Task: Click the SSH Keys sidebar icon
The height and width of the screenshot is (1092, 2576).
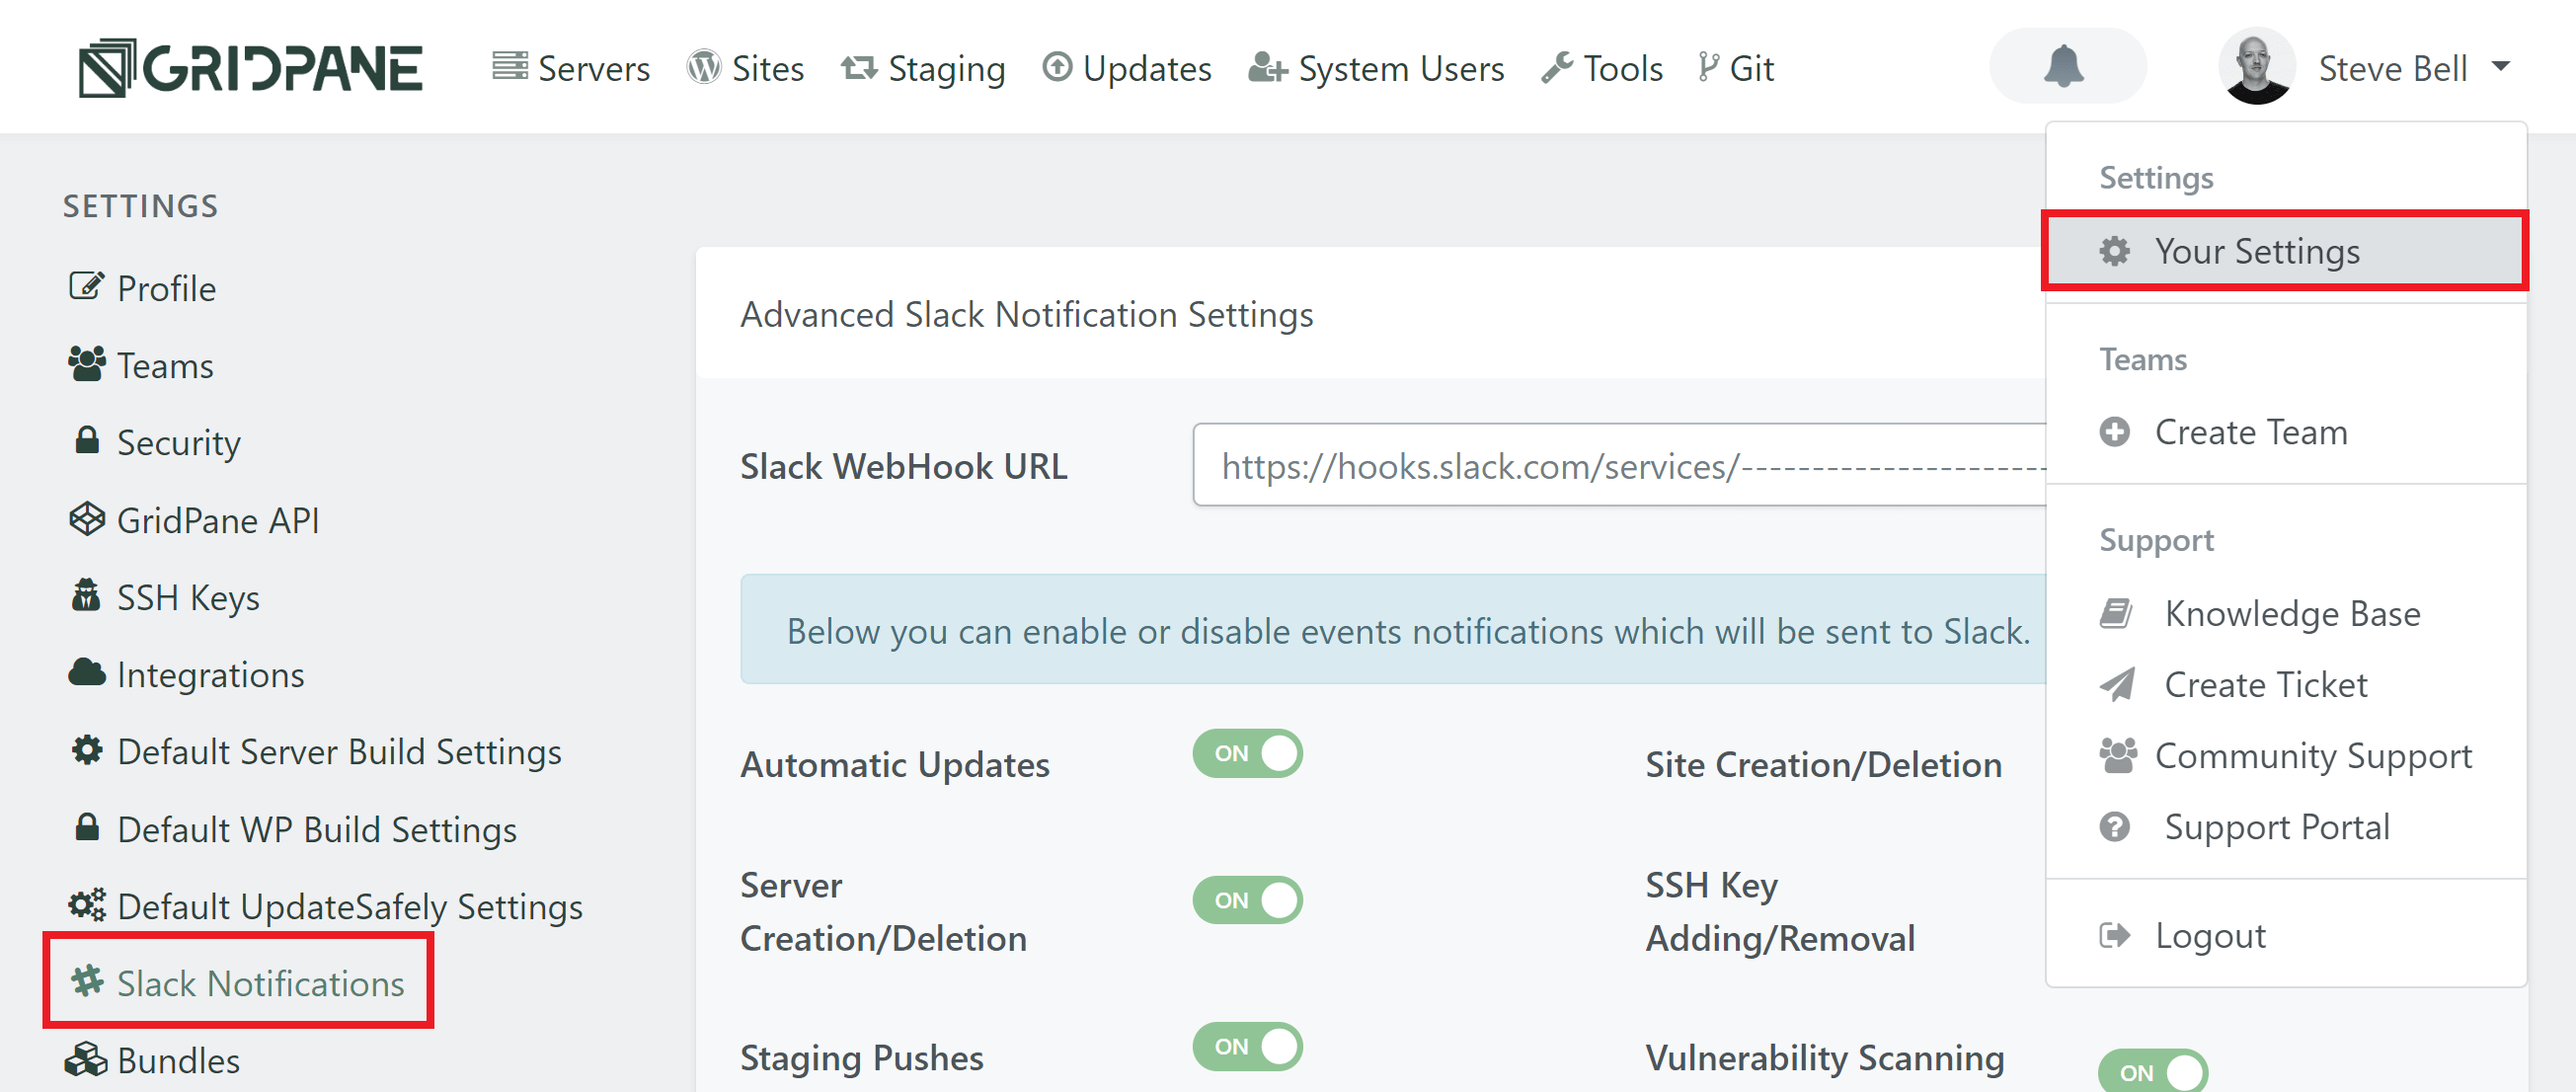Action: (x=87, y=597)
